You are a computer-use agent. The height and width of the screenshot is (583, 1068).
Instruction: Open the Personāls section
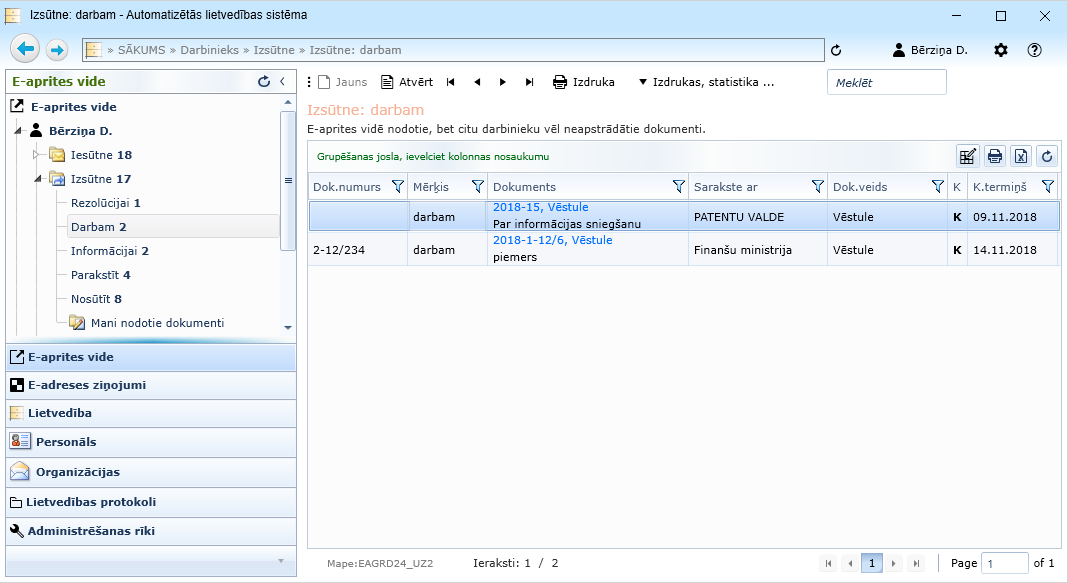(66, 441)
